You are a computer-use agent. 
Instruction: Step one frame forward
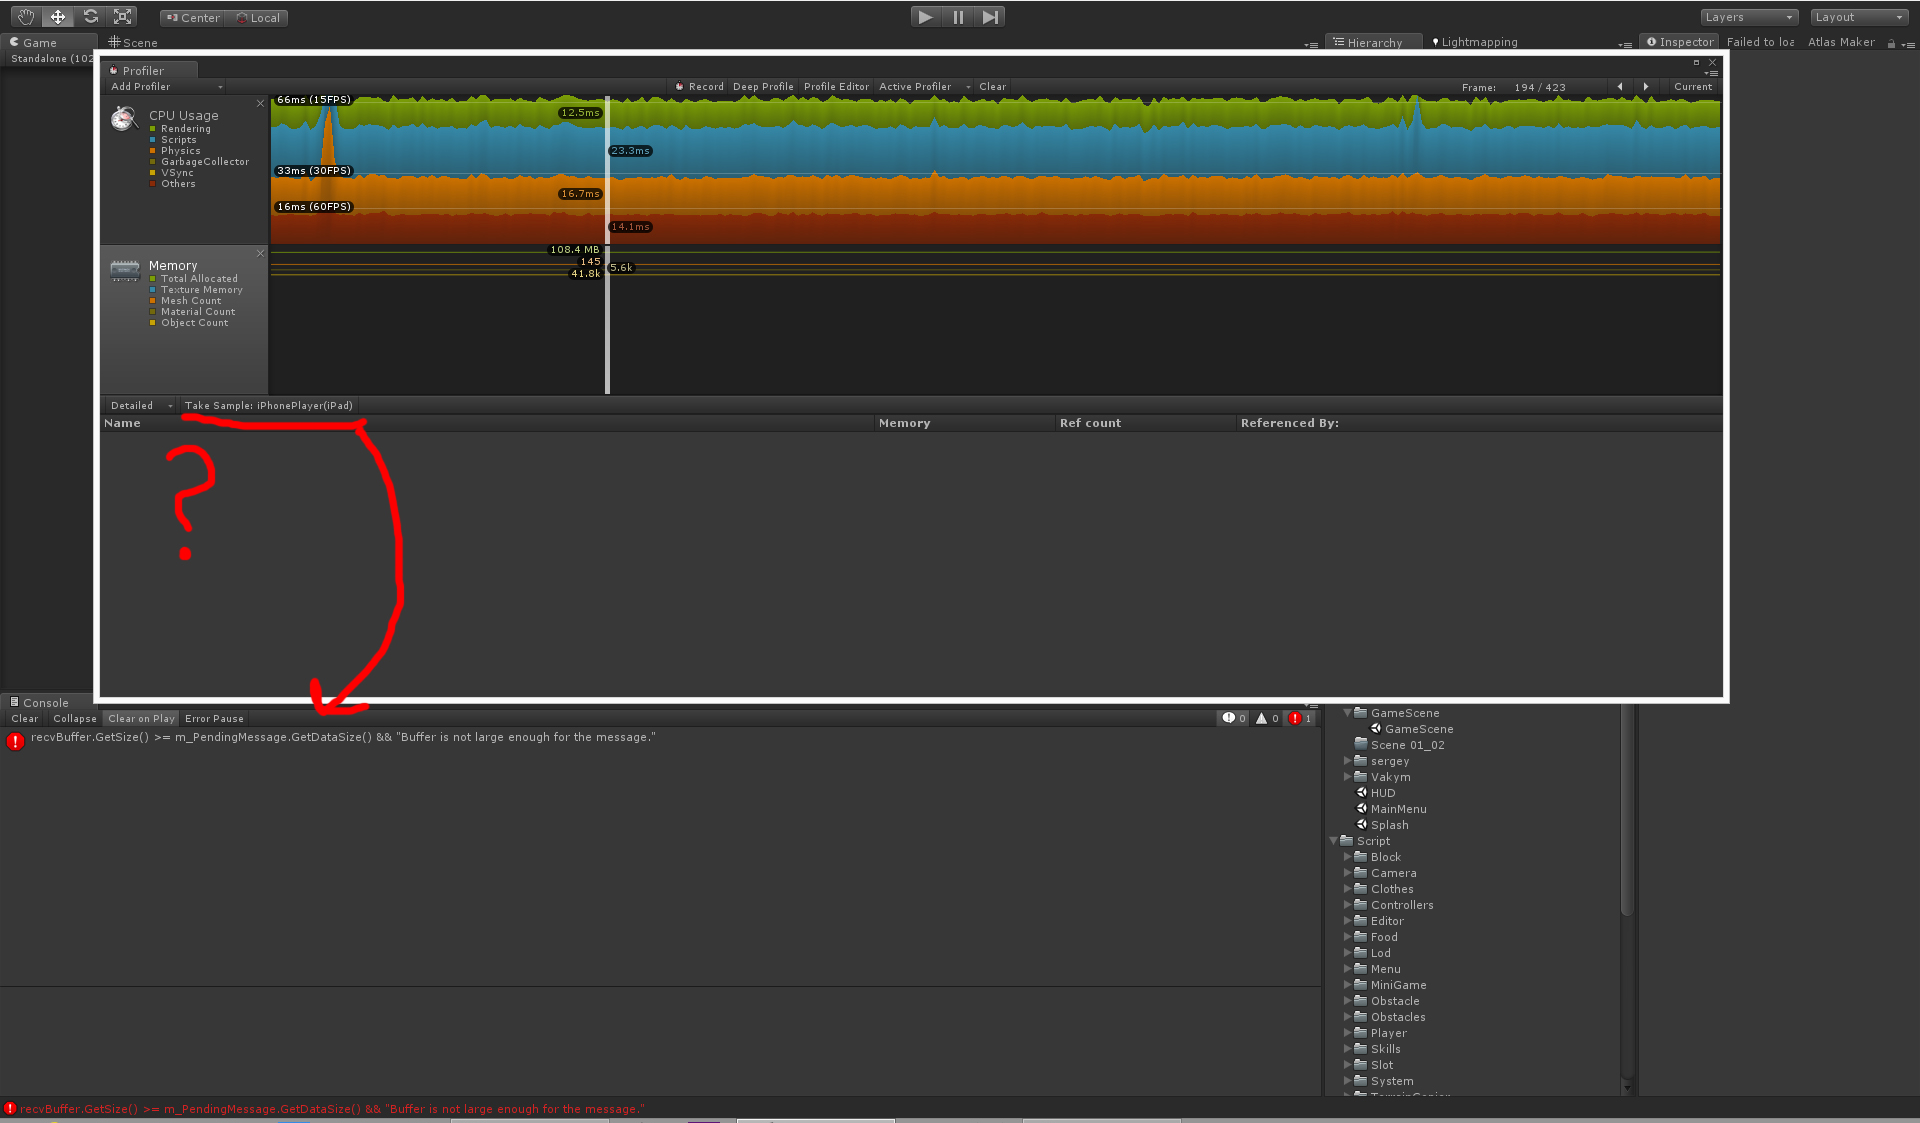pyautogui.click(x=990, y=17)
